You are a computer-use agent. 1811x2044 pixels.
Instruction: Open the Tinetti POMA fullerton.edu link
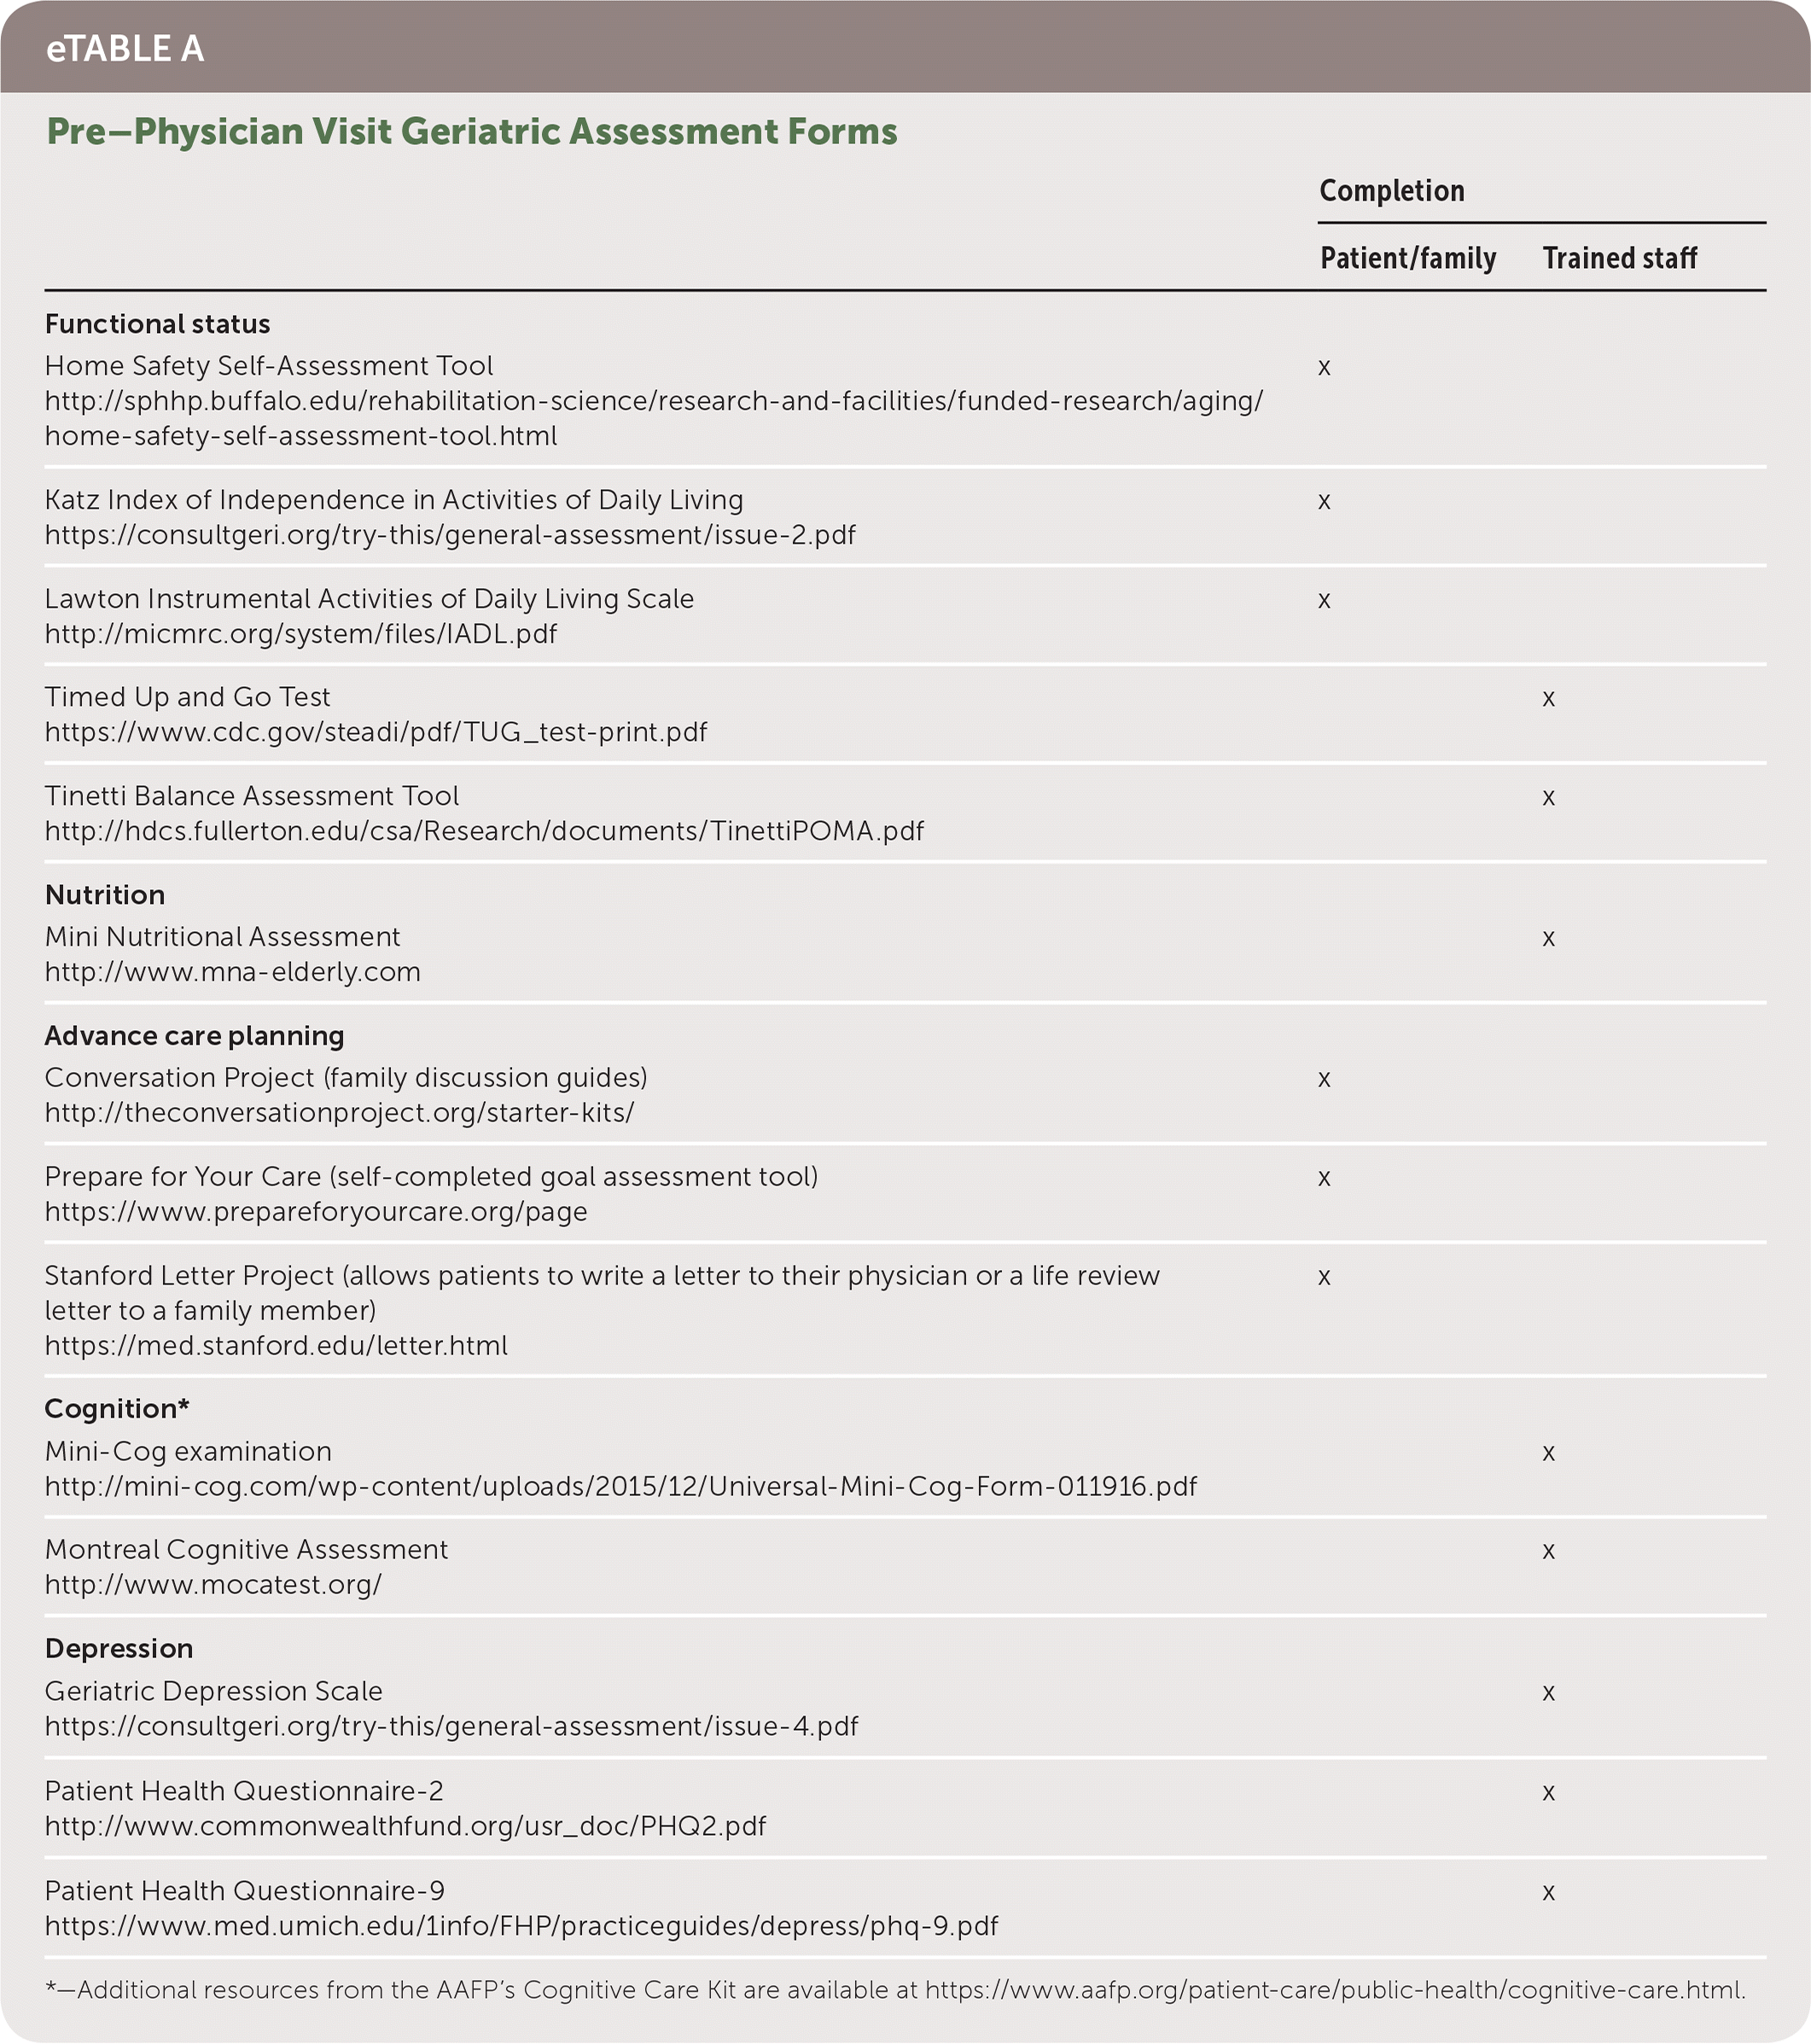[x=484, y=831]
